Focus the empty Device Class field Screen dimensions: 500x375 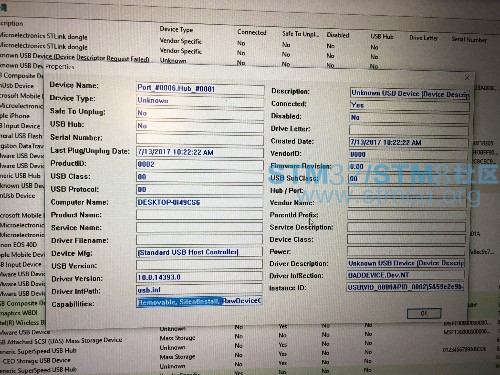pyautogui.click(x=406, y=239)
